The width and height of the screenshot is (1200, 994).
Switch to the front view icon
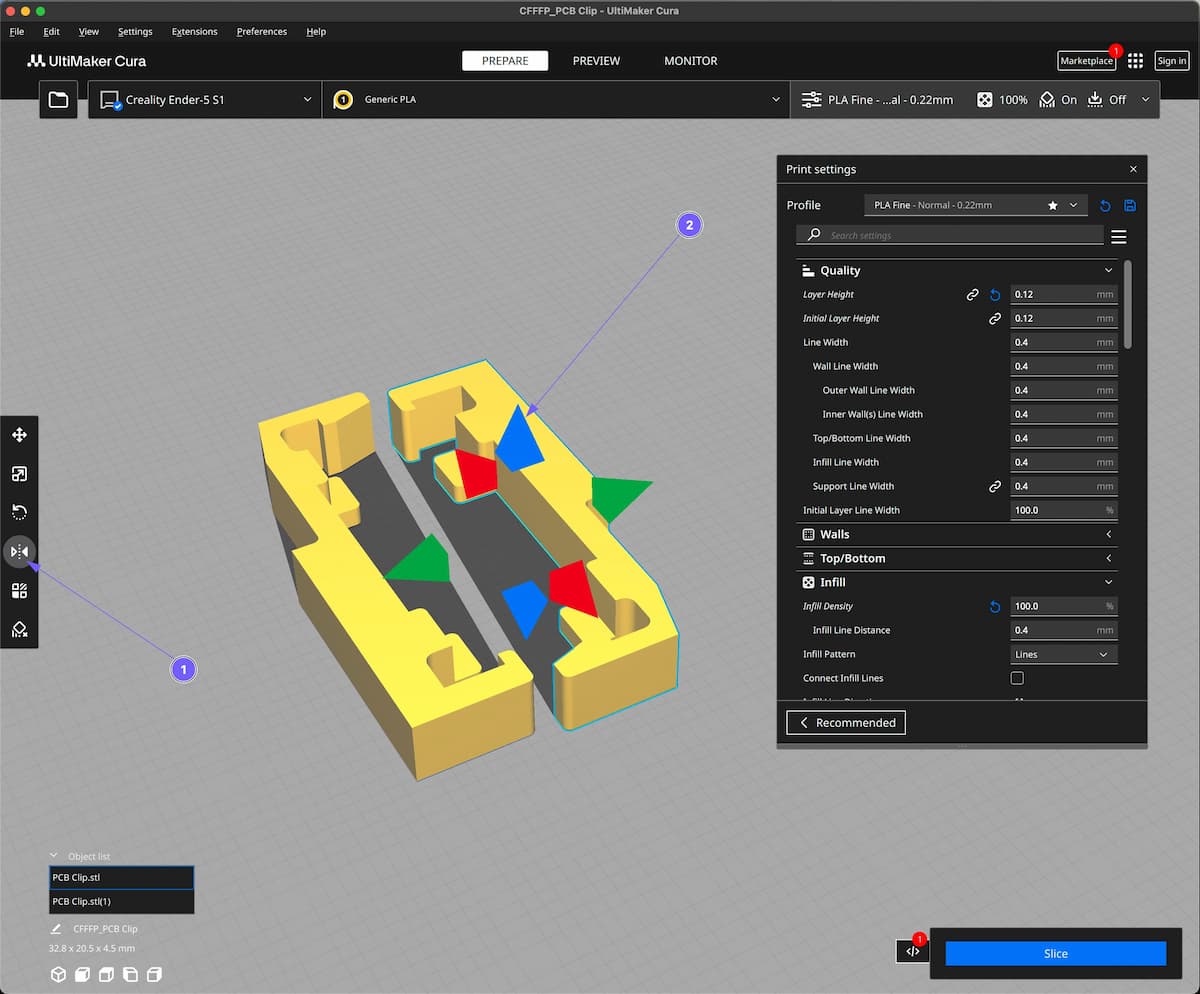(82, 974)
